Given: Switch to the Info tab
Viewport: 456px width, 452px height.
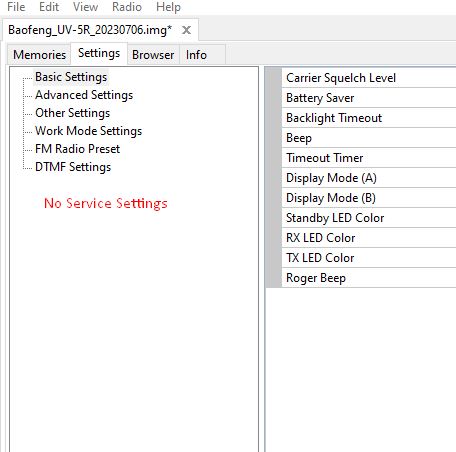Looking at the screenshot, I should click(x=196, y=55).
